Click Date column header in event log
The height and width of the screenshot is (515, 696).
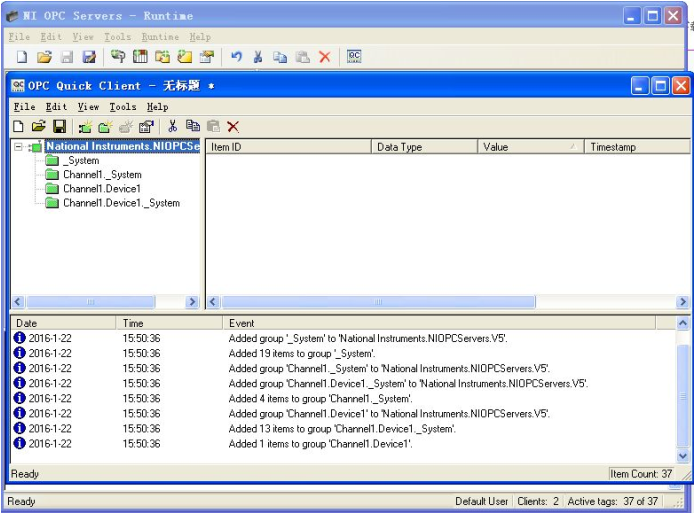tap(63, 323)
